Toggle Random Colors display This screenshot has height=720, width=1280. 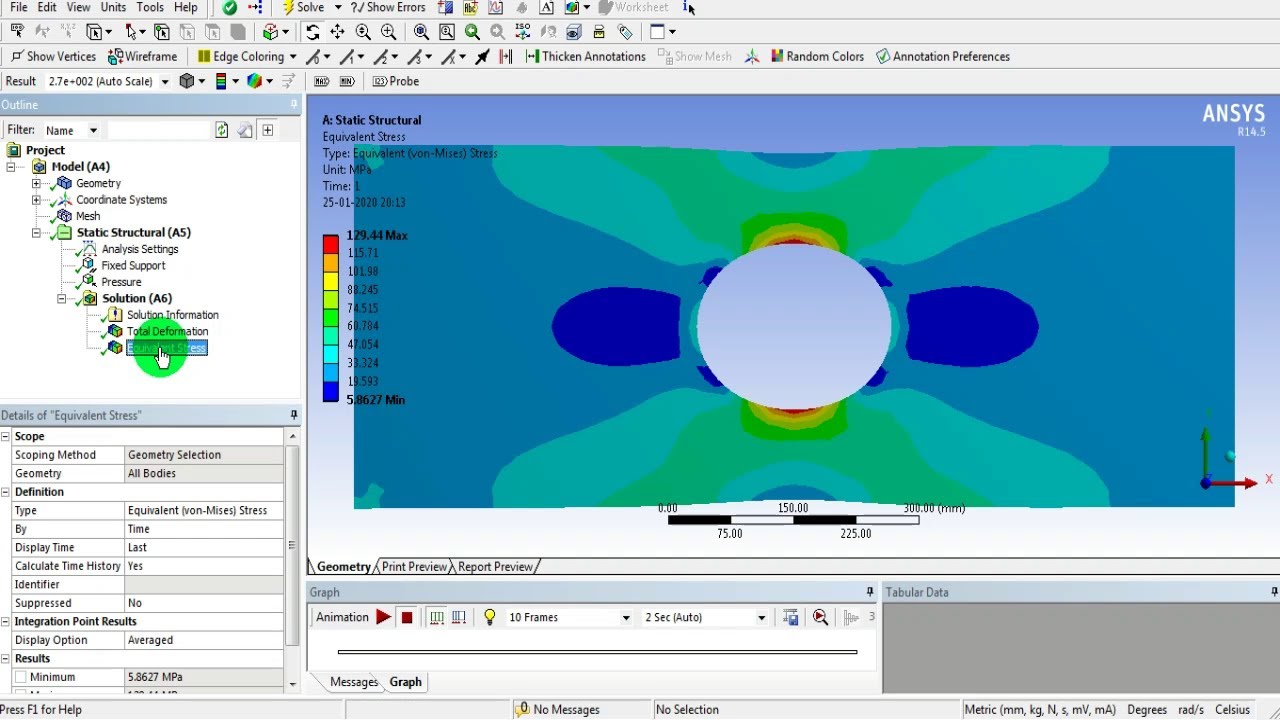[817, 57]
